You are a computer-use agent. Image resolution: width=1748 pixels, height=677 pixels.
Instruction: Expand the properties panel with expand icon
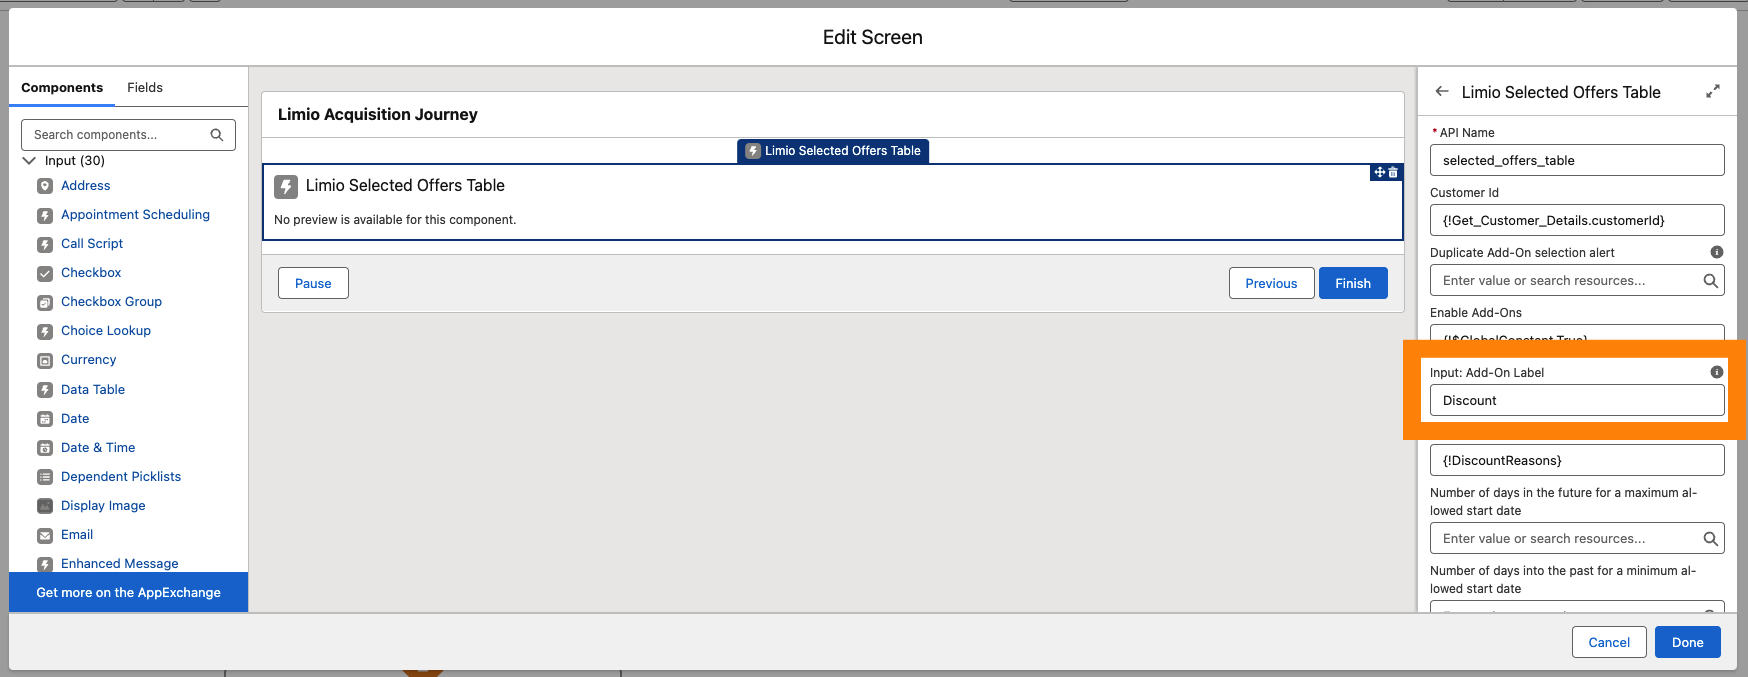[x=1713, y=91]
